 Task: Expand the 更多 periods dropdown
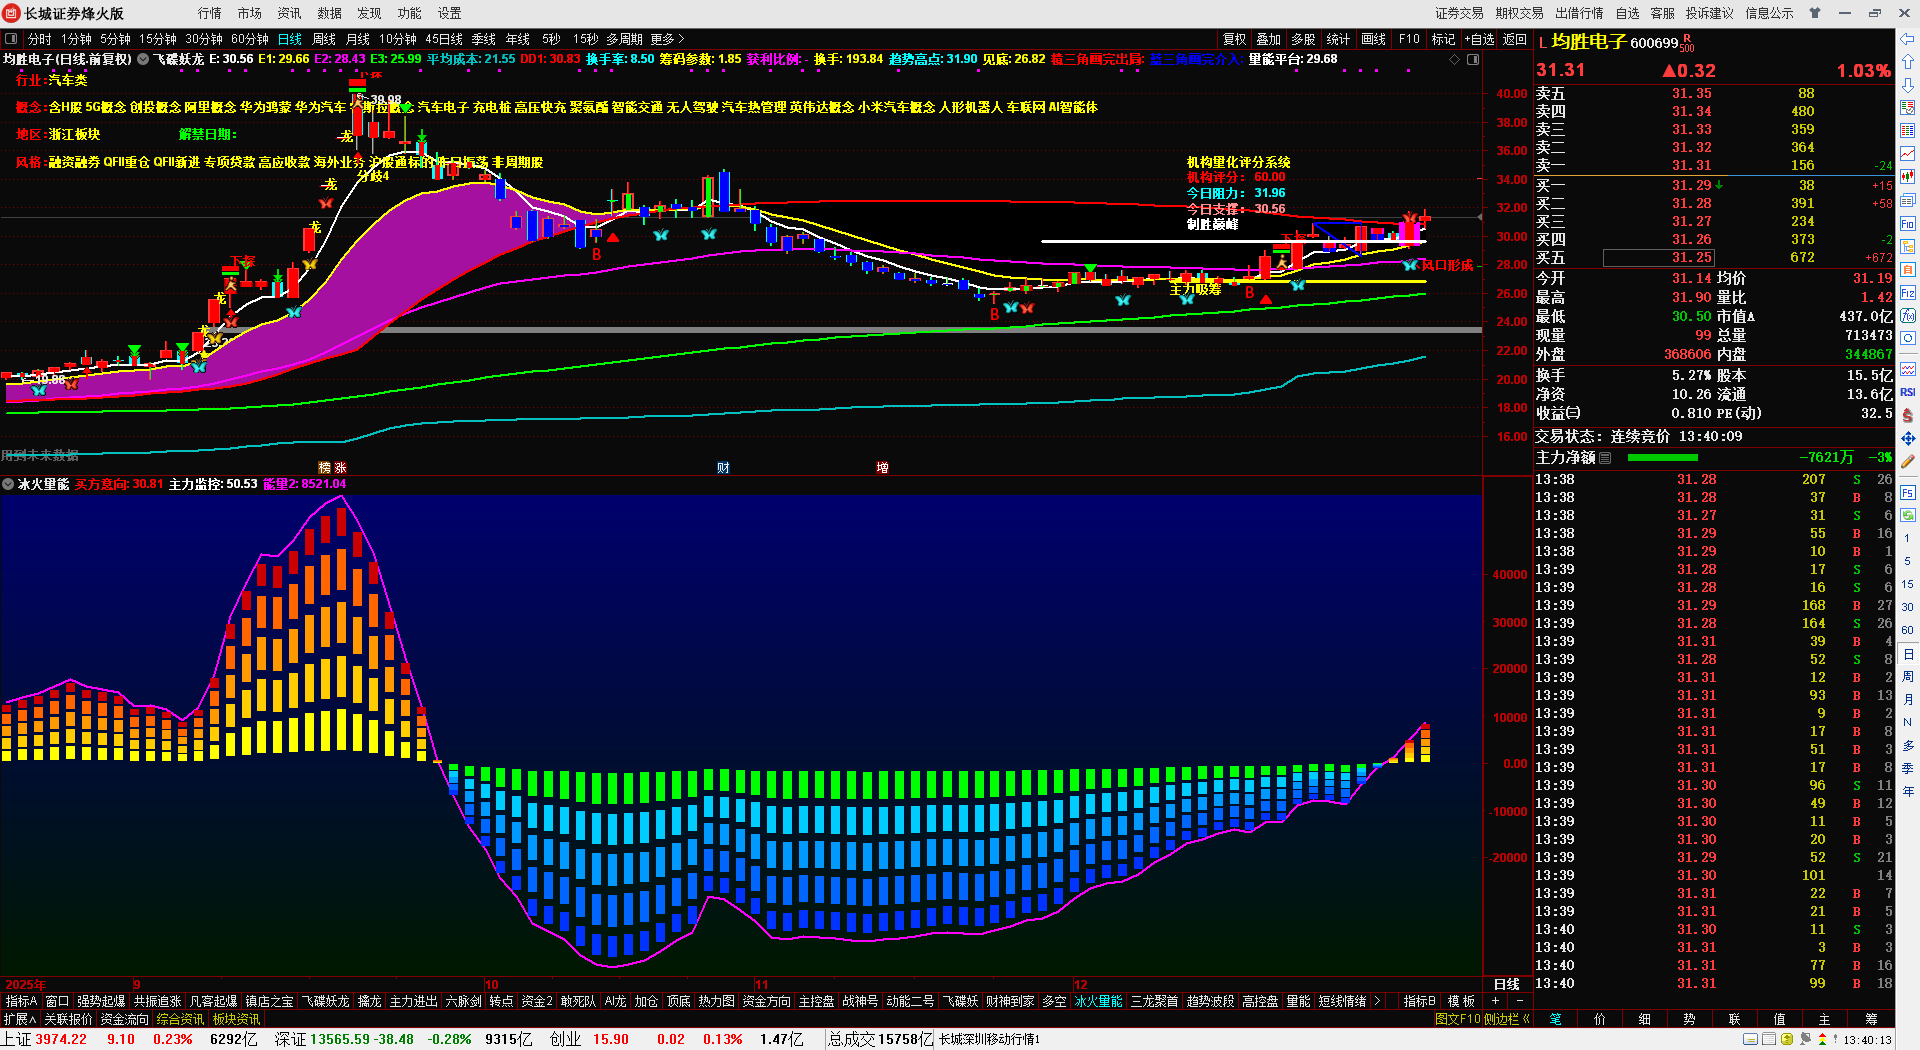click(667, 39)
